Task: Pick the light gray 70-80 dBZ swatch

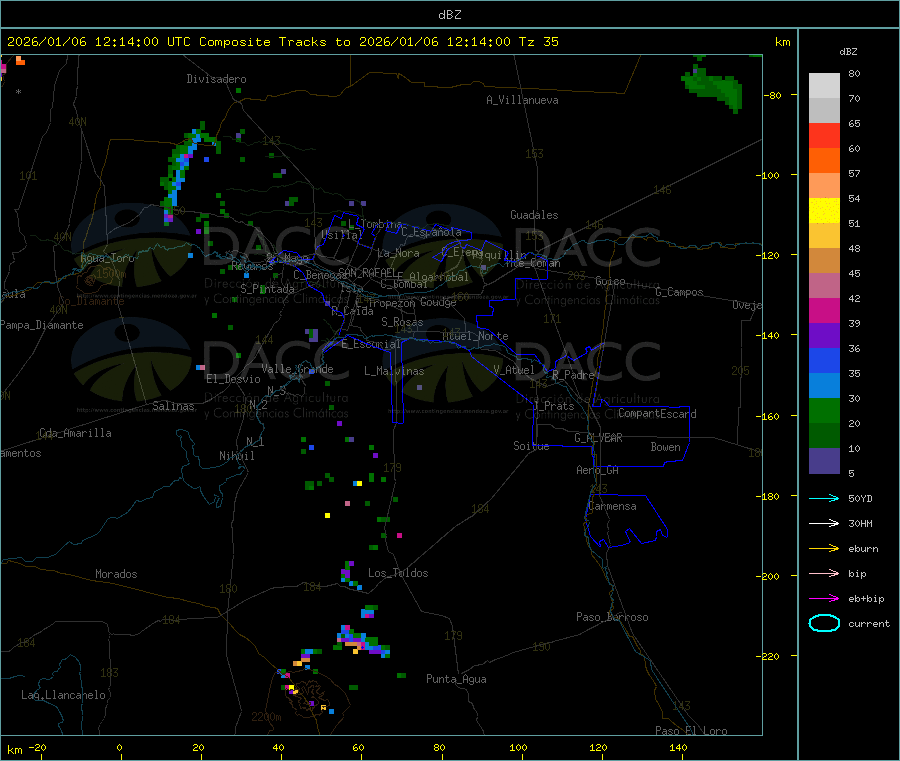Action: click(824, 86)
